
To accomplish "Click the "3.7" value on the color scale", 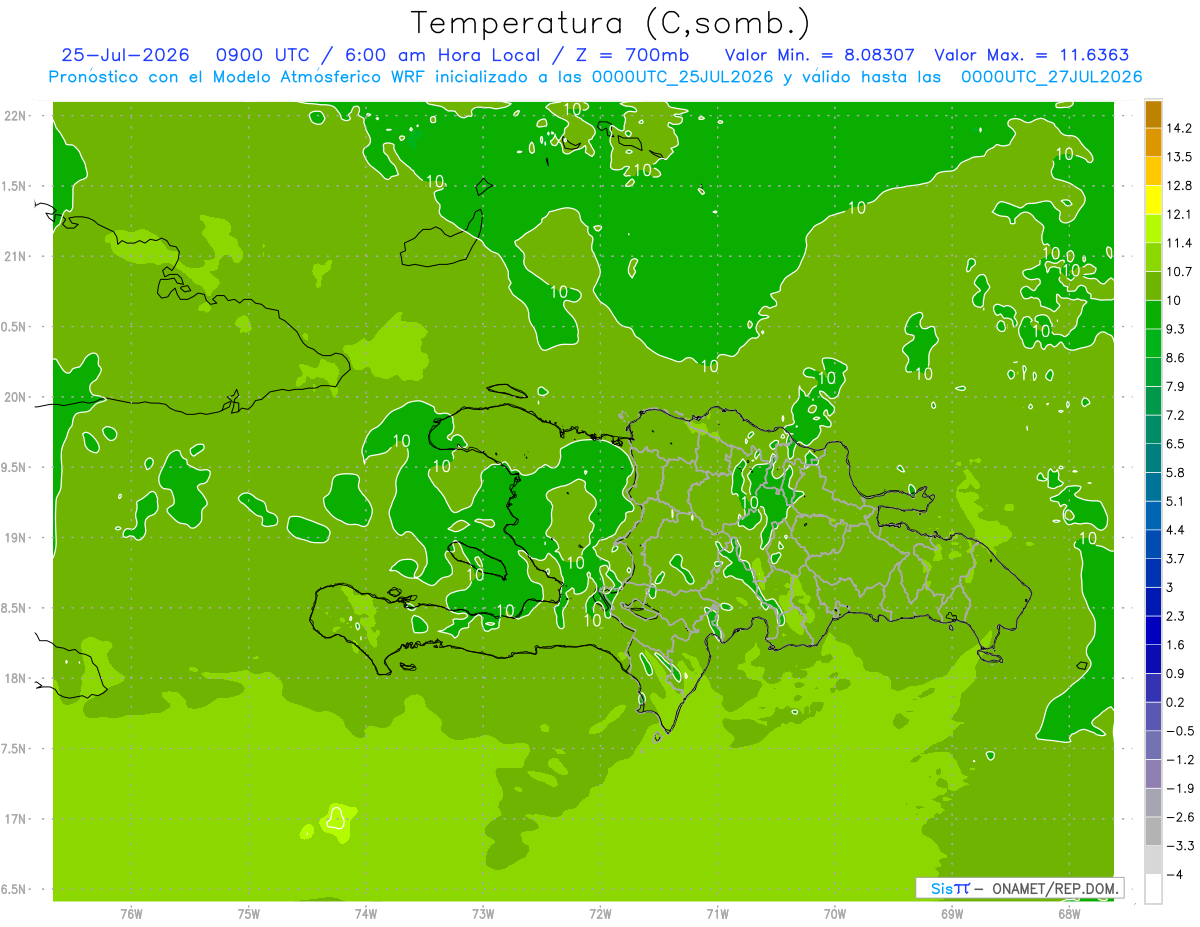I will 1176,558.
